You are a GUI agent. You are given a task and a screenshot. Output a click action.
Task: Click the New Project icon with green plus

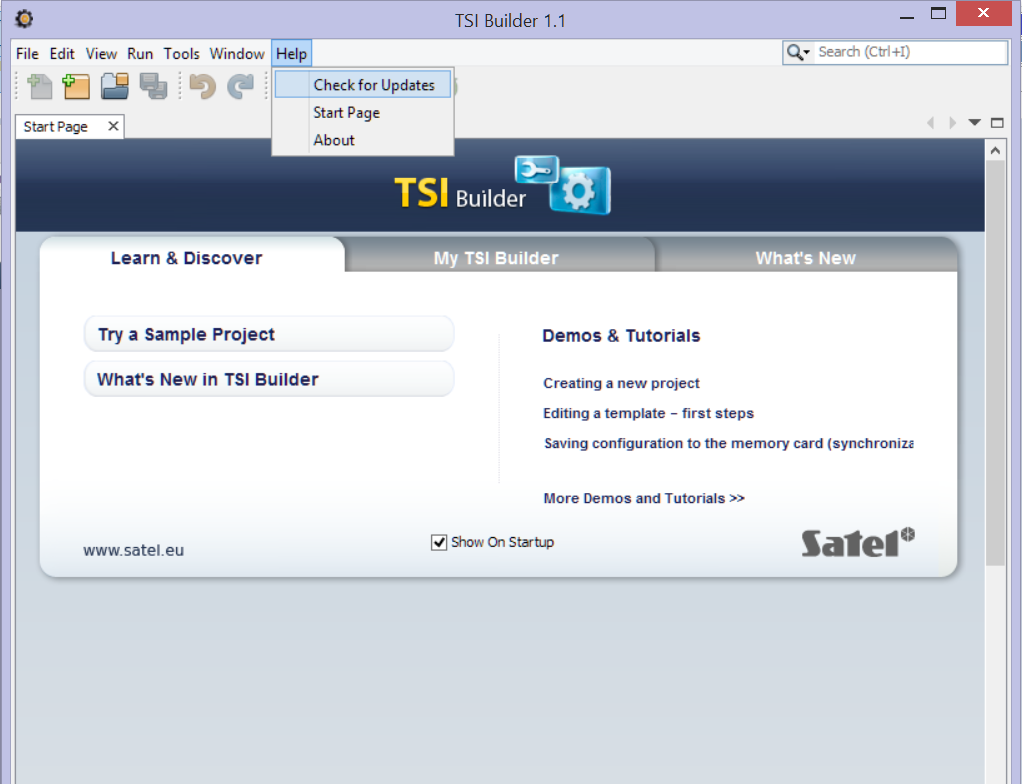pyautogui.click(x=76, y=87)
